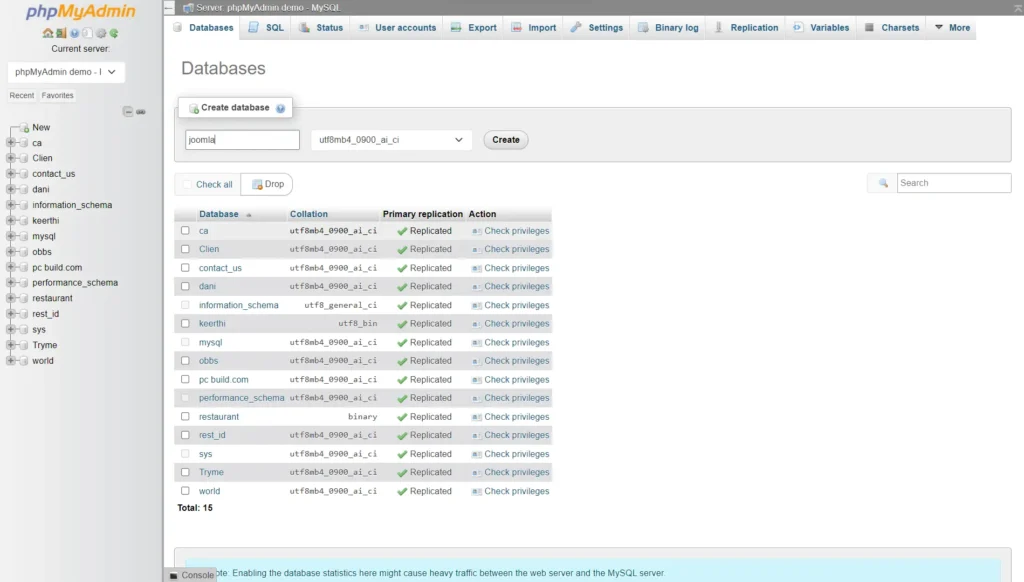The image size is (1024, 582).
Task: Expand the world tree node
Action: click(x=10, y=361)
